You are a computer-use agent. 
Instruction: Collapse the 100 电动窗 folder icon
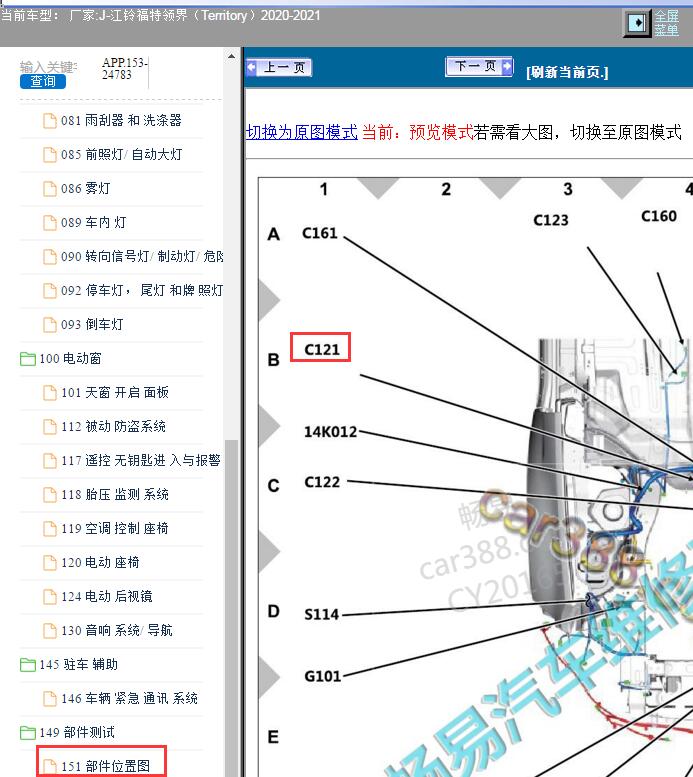tap(28, 359)
